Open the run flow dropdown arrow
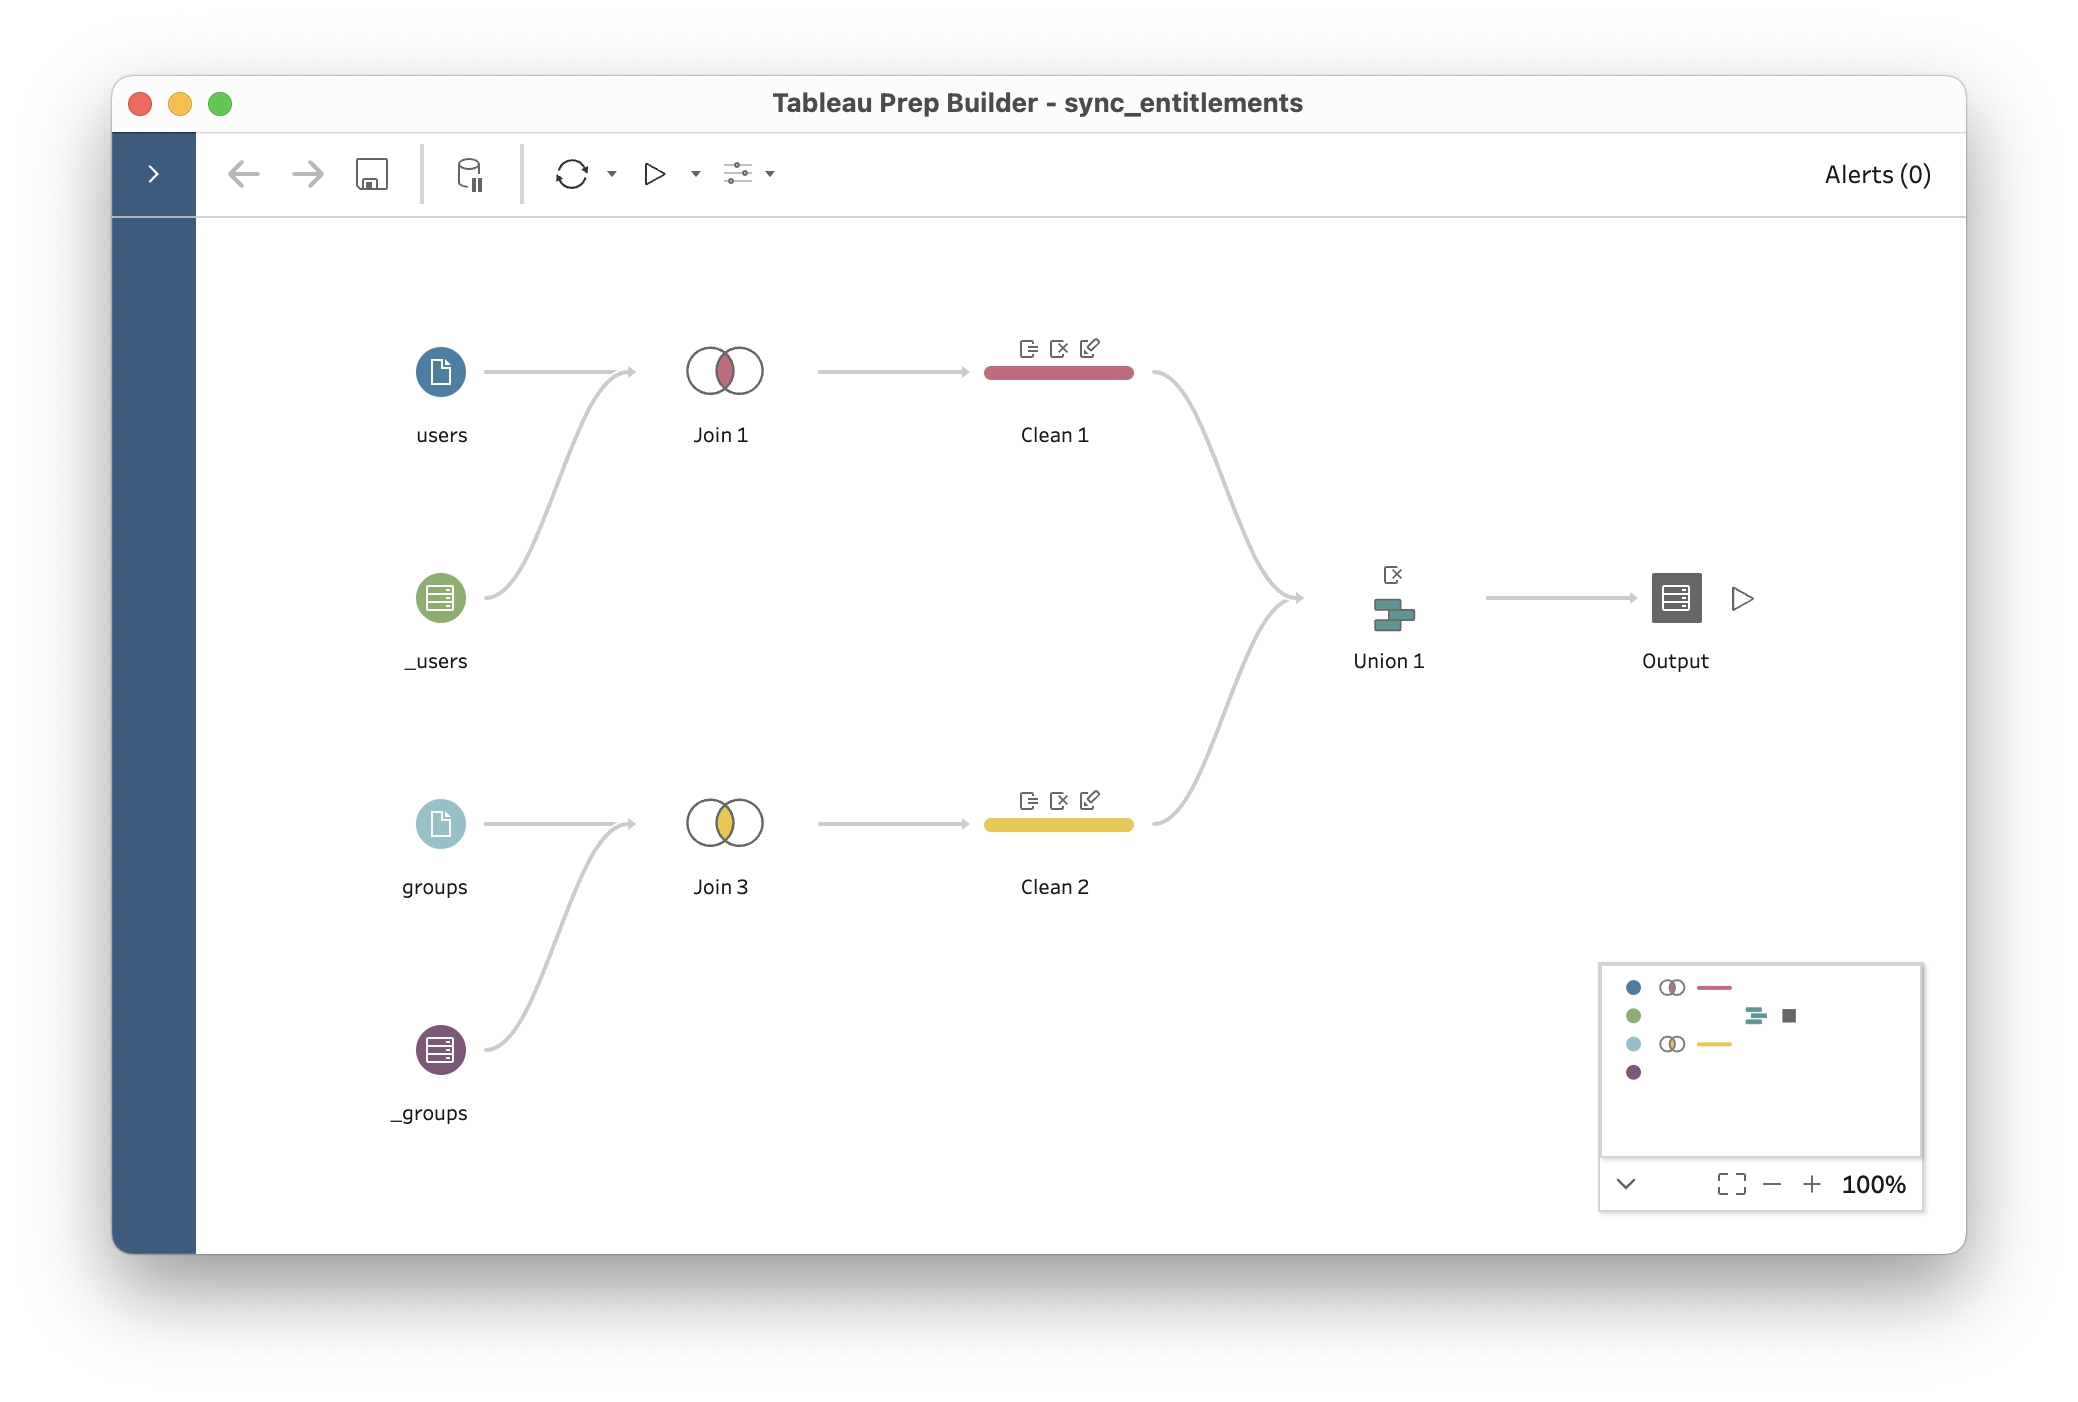The width and height of the screenshot is (2078, 1402). coord(696,174)
